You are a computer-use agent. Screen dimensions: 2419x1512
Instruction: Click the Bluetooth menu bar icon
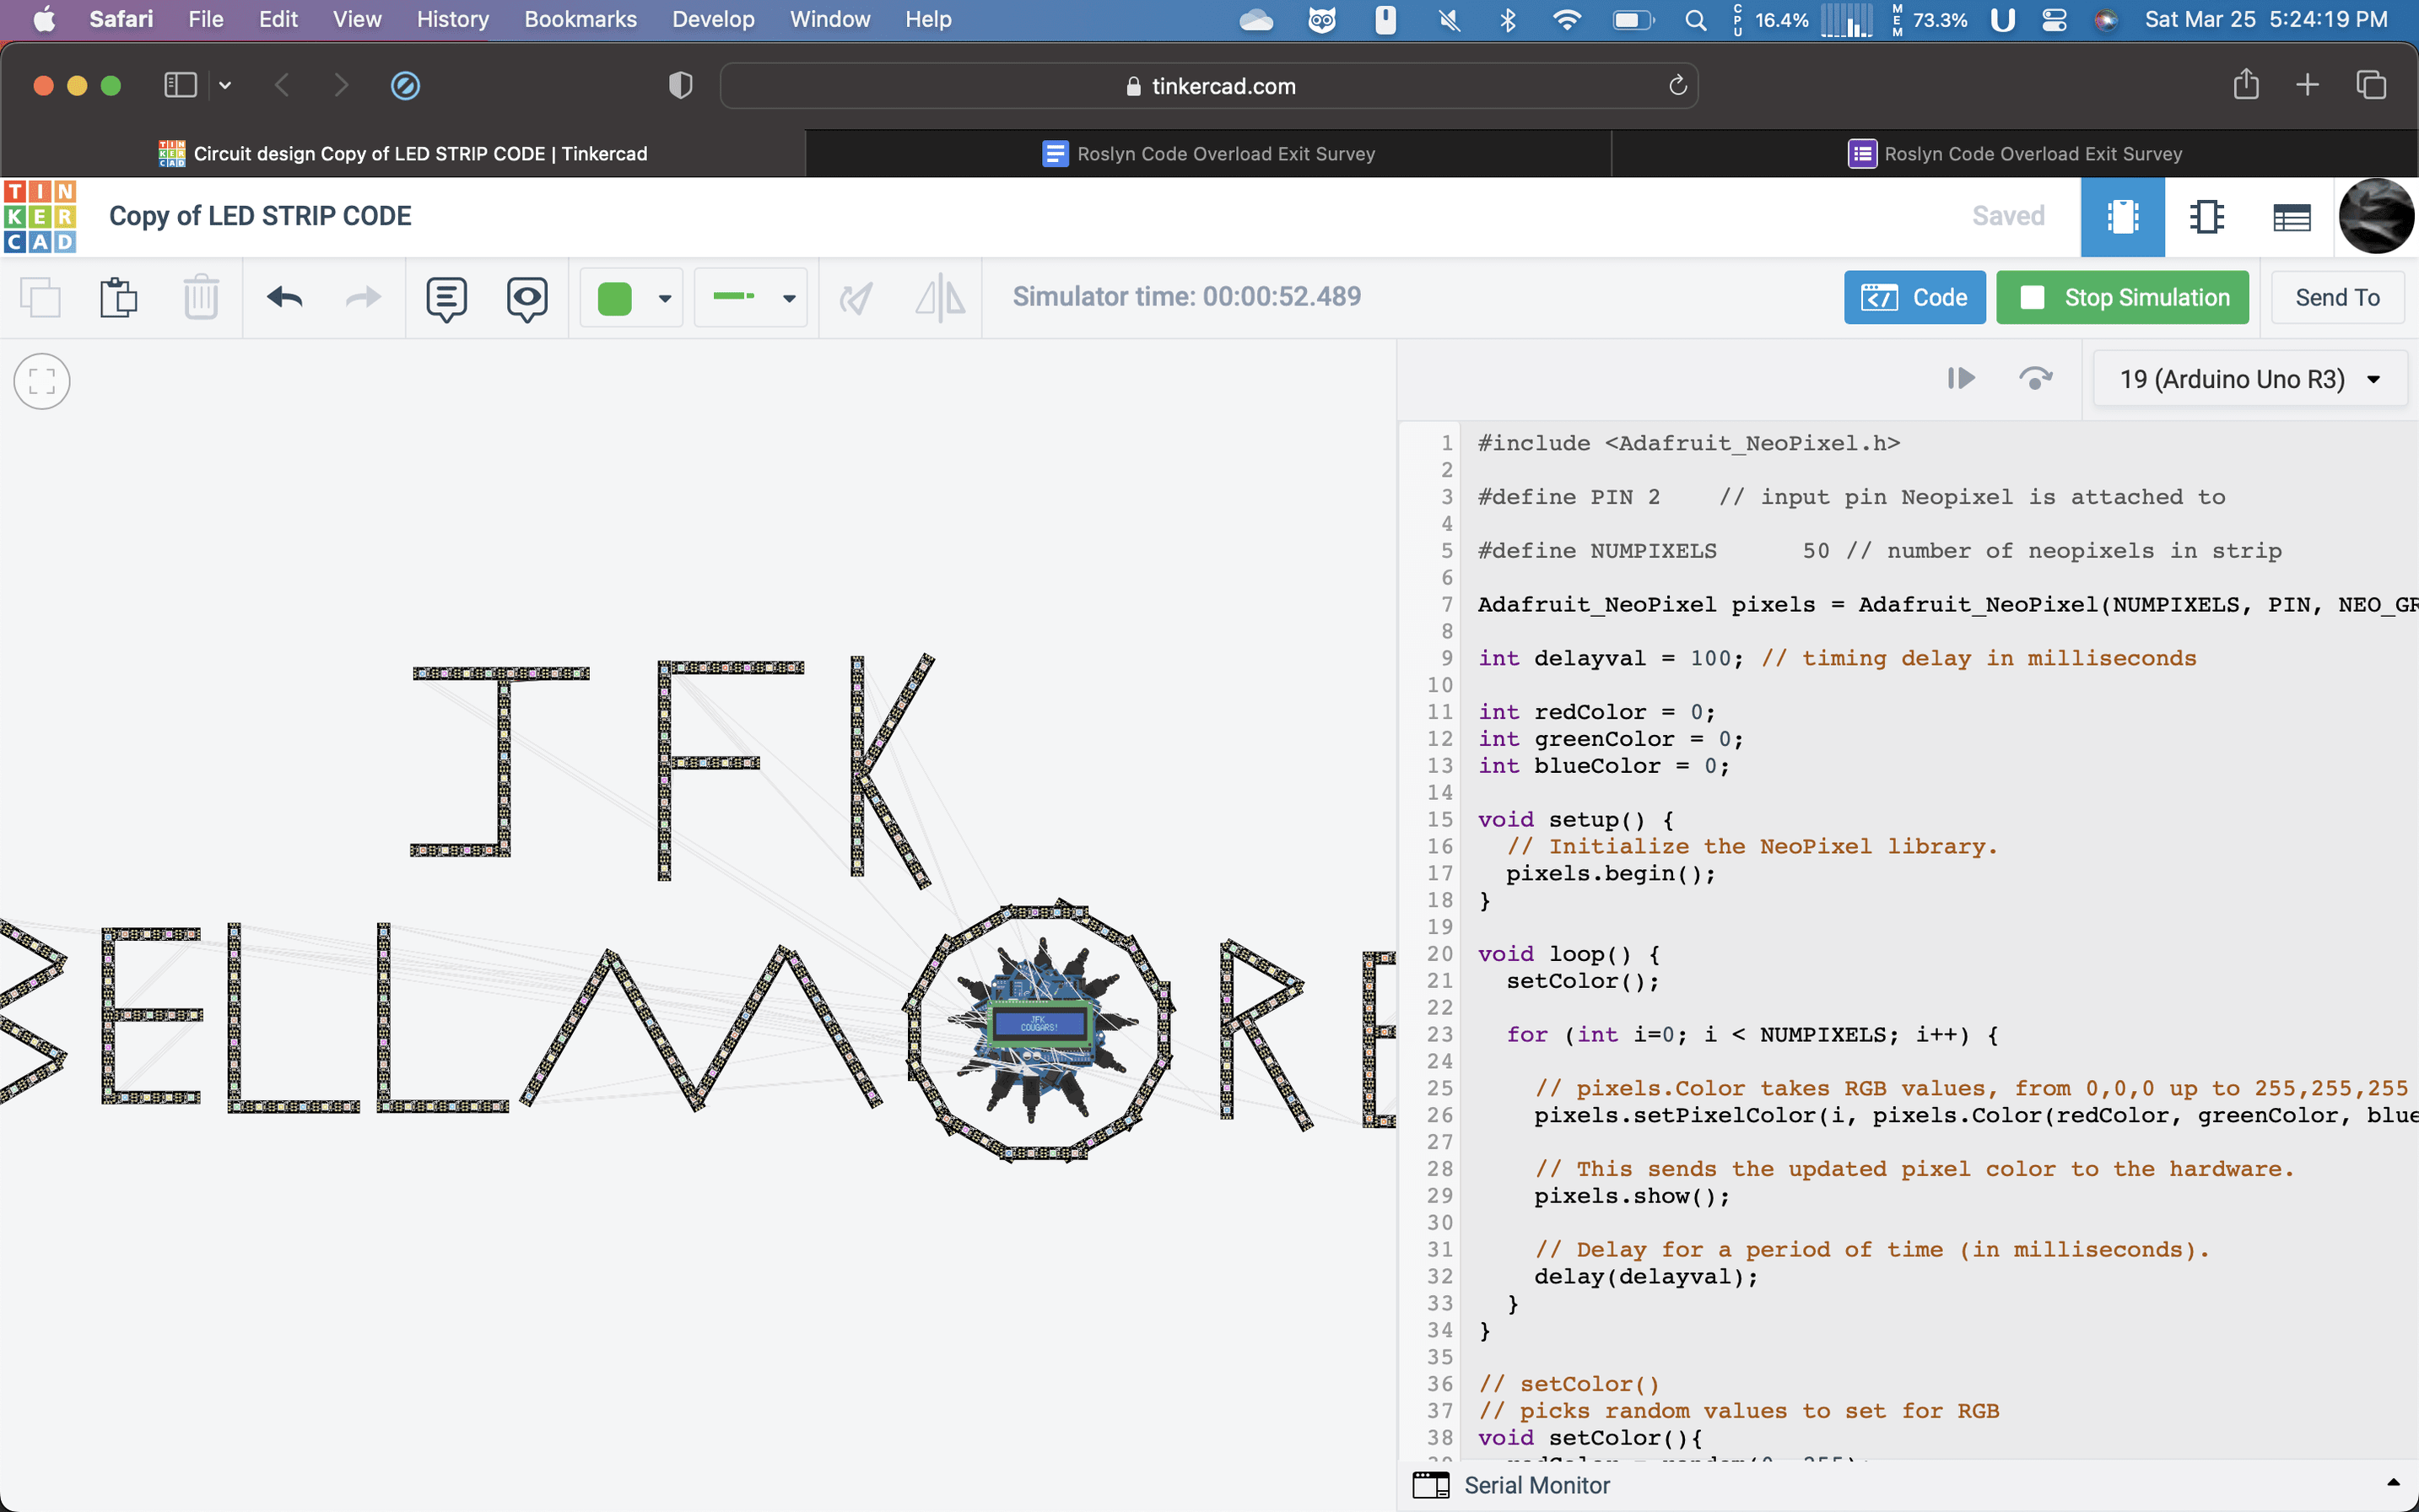[x=1508, y=20]
